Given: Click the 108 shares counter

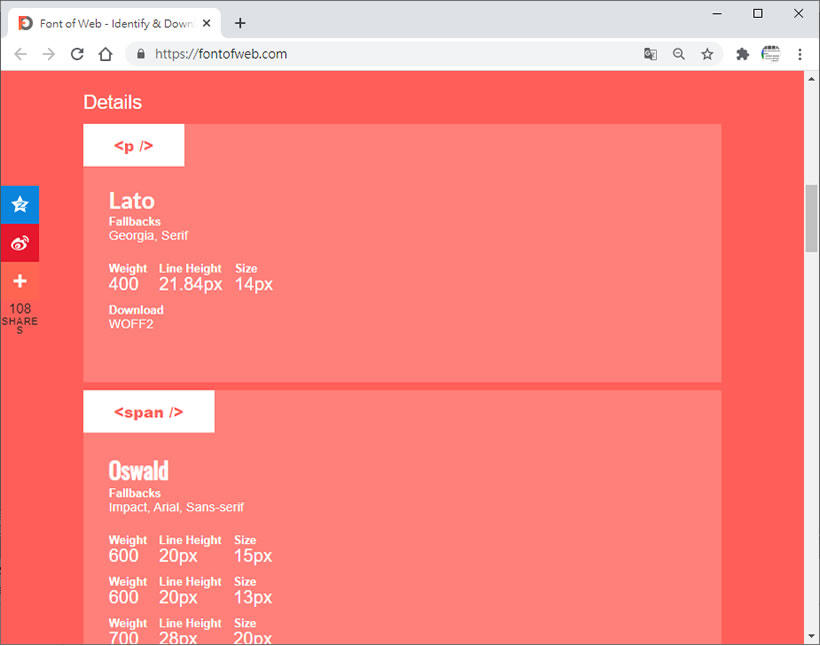Looking at the screenshot, I should point(20,318).
